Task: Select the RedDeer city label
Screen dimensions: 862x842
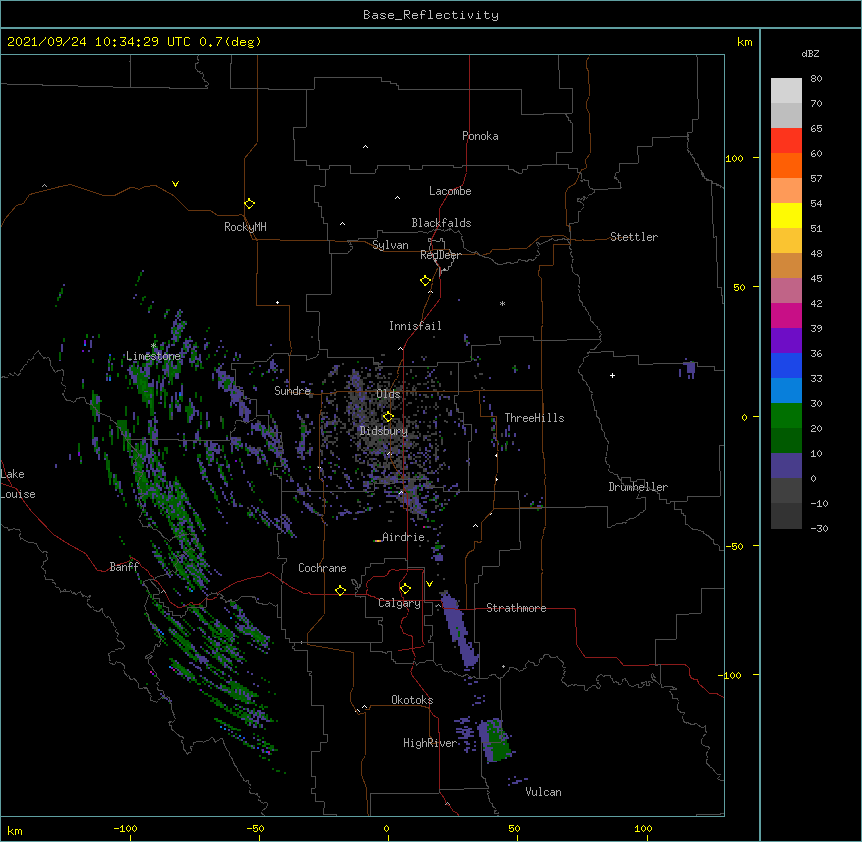Action: tap(440, 255)
